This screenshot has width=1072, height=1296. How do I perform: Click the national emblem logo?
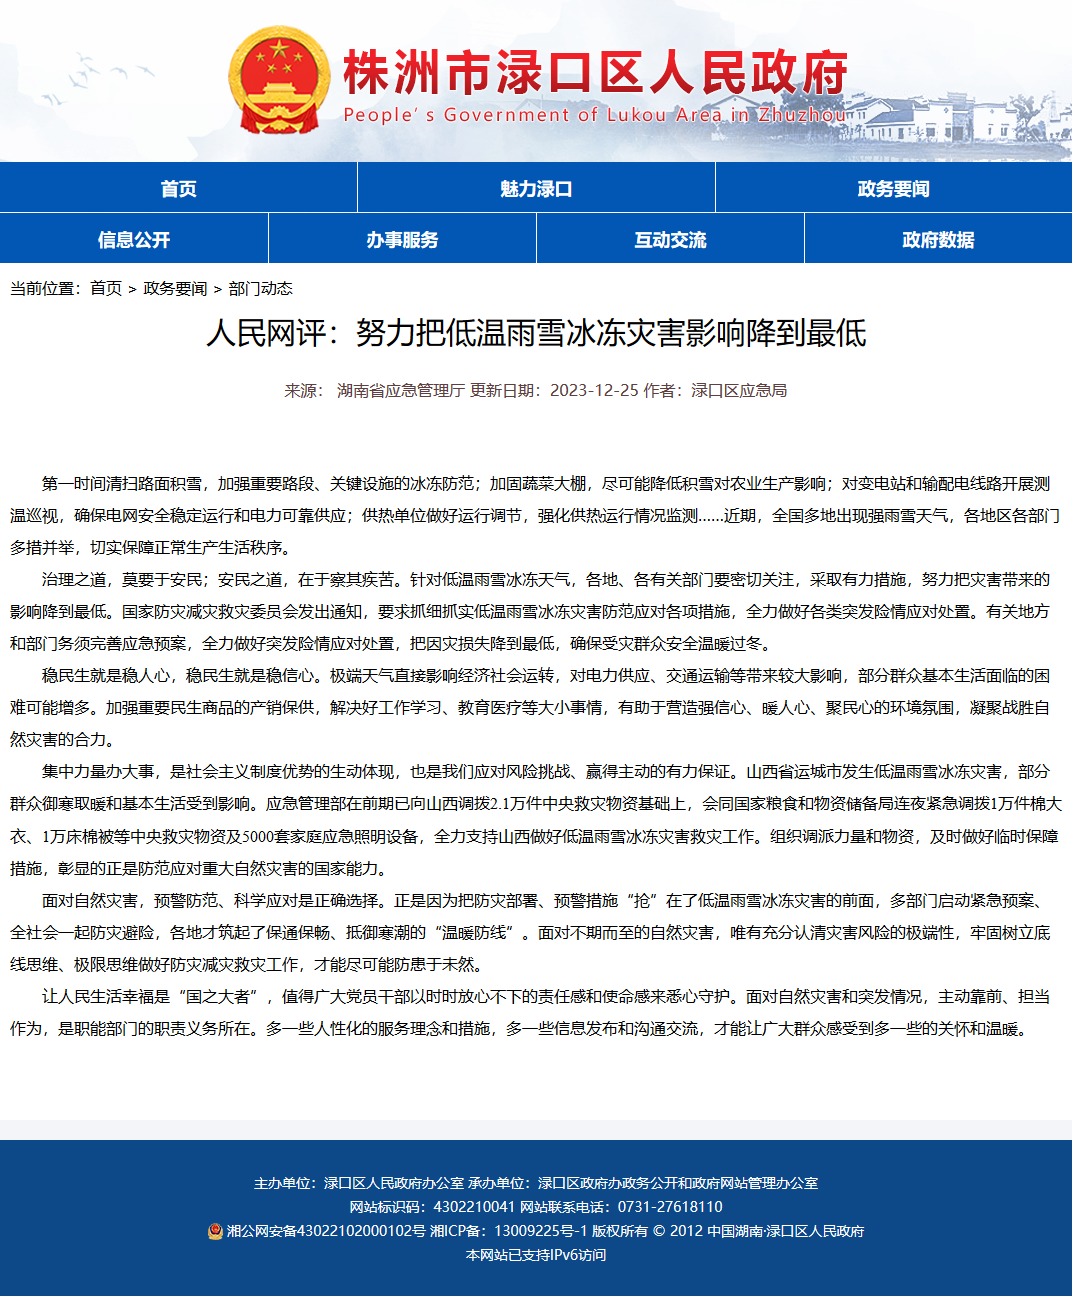coord(279,81)
